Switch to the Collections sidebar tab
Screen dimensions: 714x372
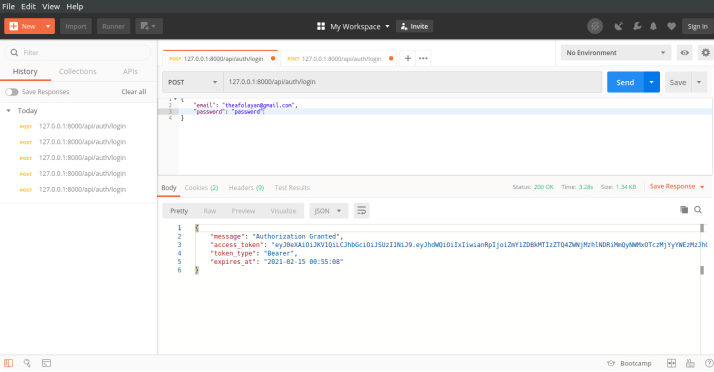coord(77,71)
